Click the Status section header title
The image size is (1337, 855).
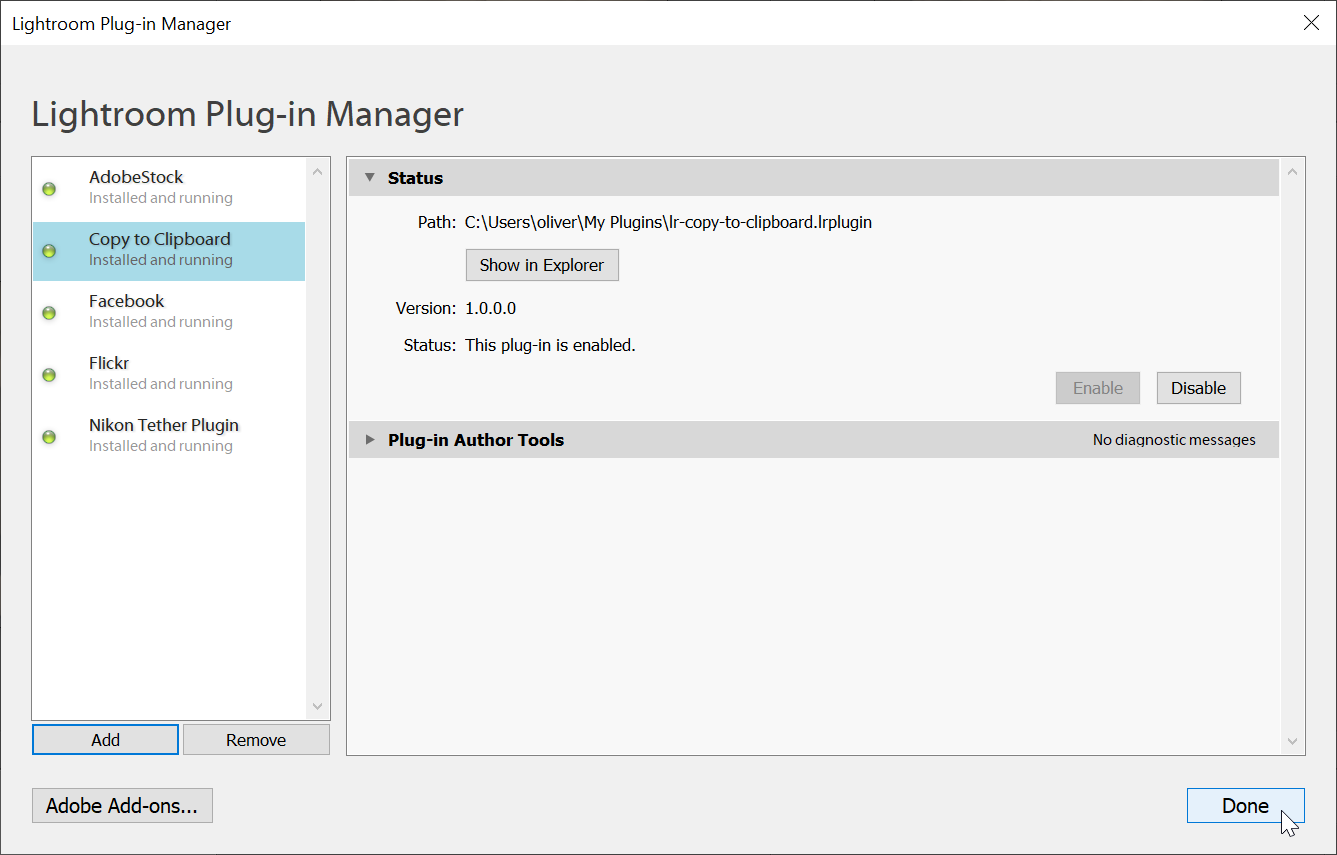tap(415, 178)
